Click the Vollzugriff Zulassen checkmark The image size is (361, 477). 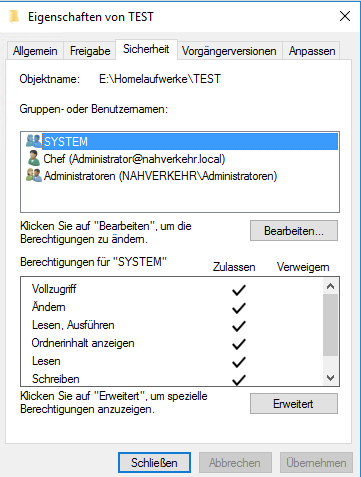[x=239, y=290]
